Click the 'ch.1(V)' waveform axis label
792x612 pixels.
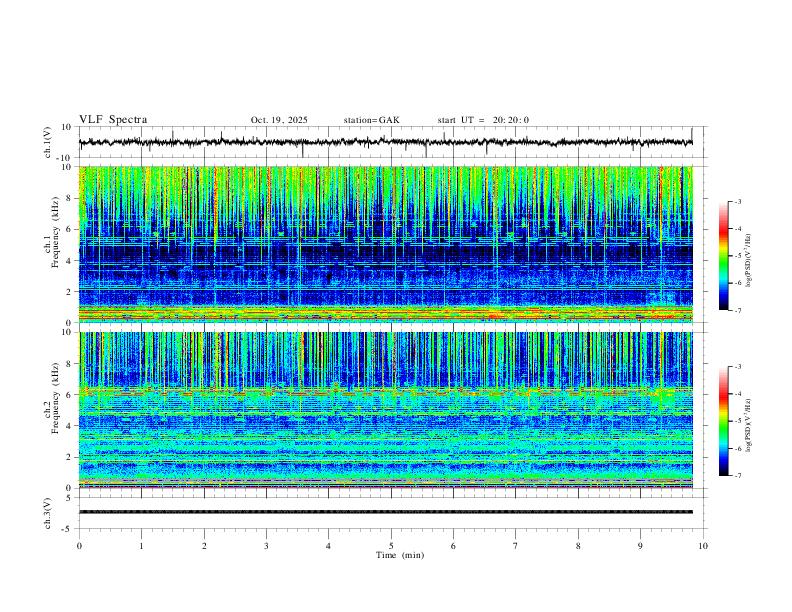(48, 142)
